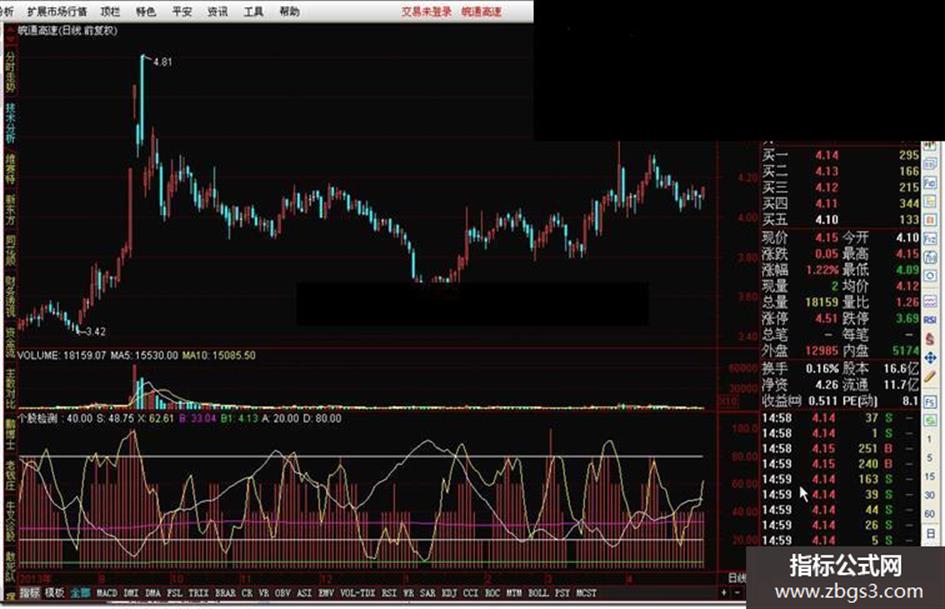Select the highlighted 全部 indicator tab
This screenshot has width=945, height=609.
pyautogui.click(x=81, y=593)
